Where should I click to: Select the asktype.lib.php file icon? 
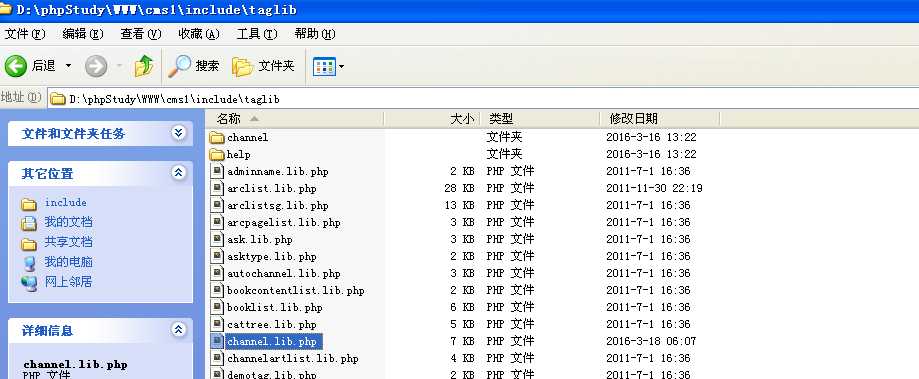pyautogui.click(x=217, y=257)
